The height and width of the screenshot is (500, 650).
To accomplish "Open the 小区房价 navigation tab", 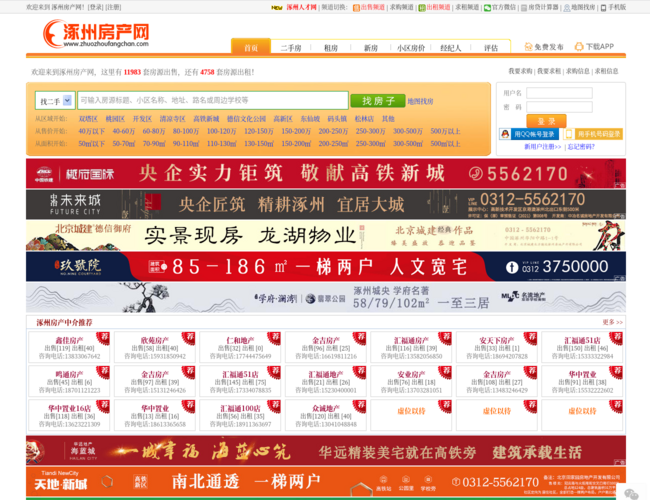I will (411, 48).
